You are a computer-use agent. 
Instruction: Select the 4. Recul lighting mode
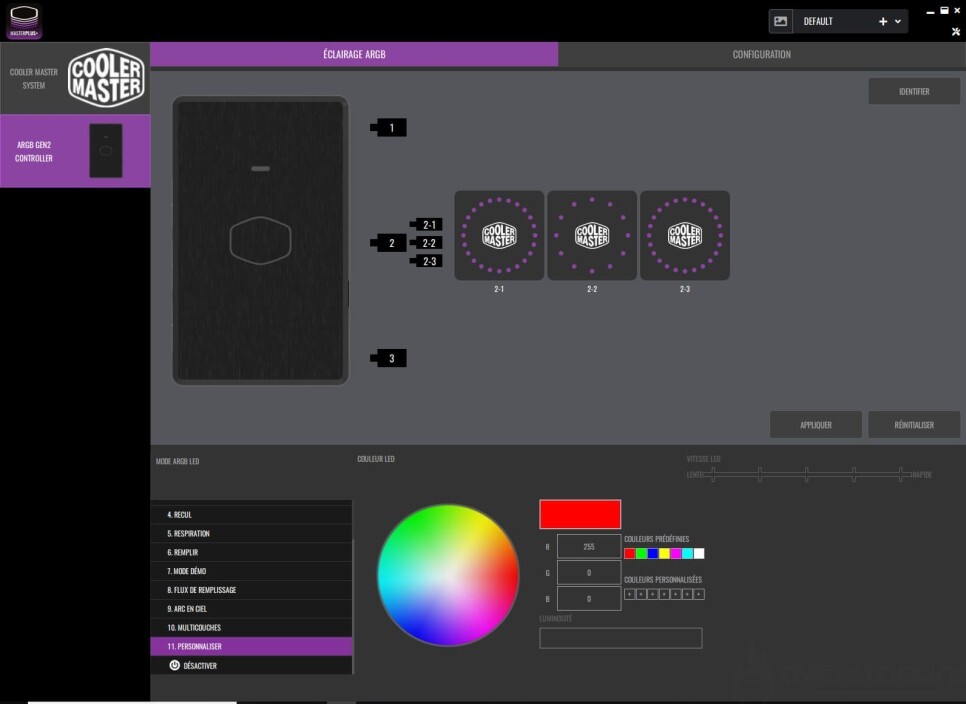point(251,514)
